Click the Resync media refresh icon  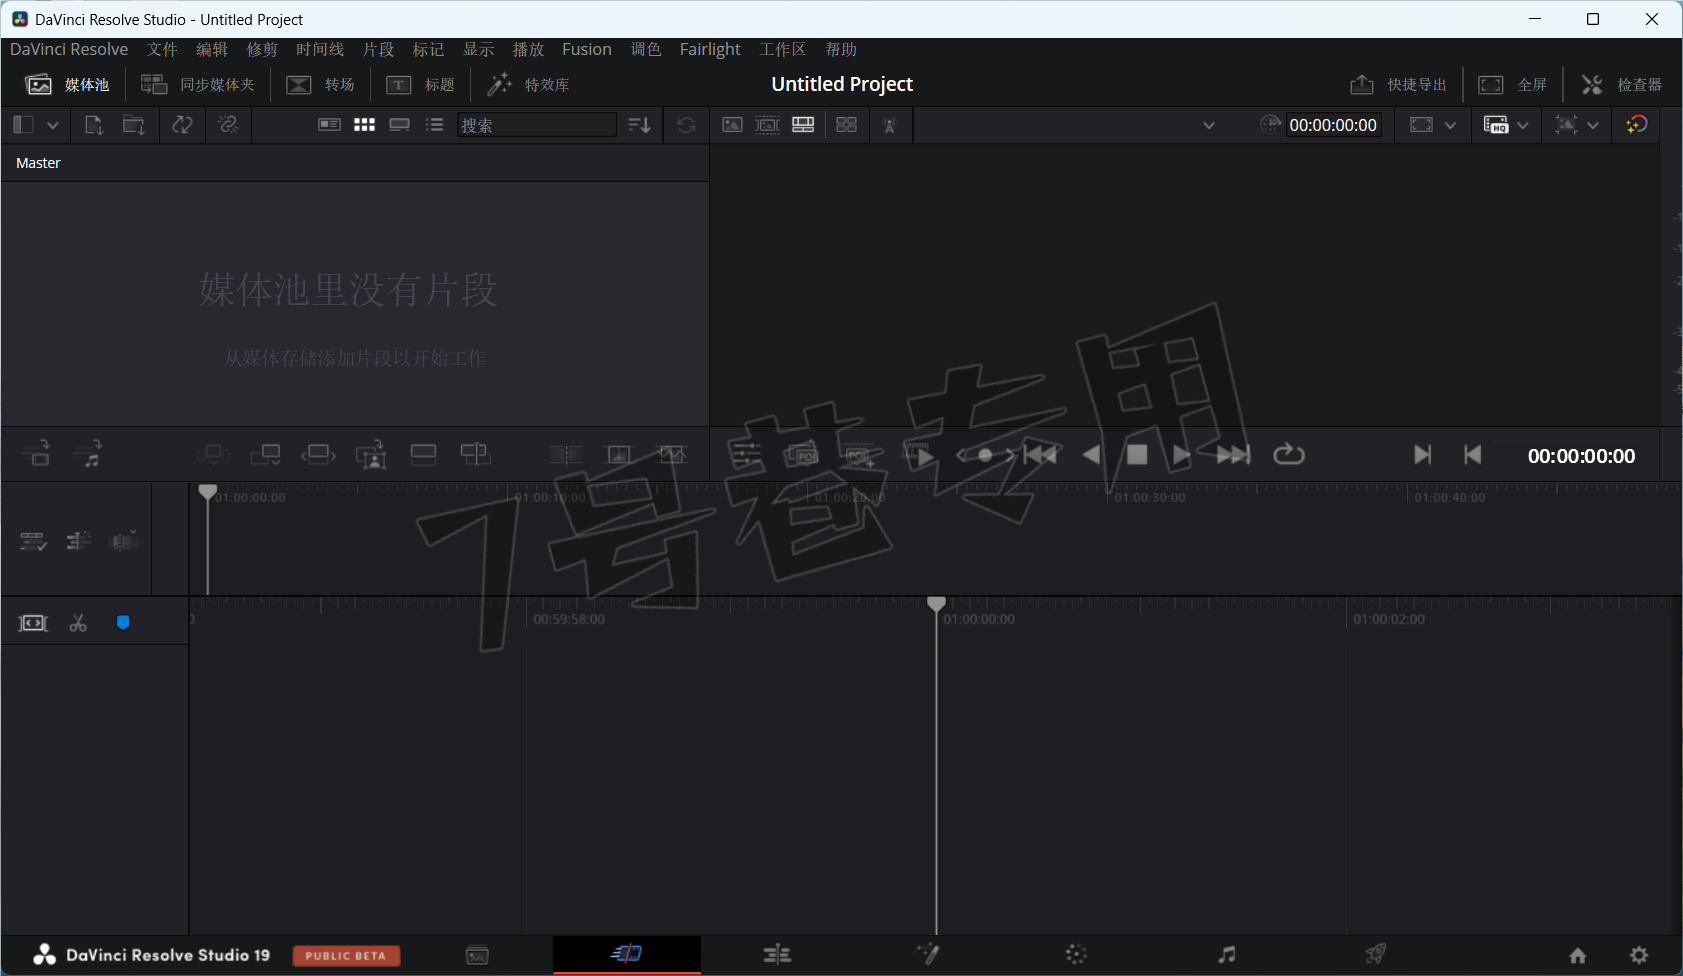pyautogui.click(x=686, y=125)
